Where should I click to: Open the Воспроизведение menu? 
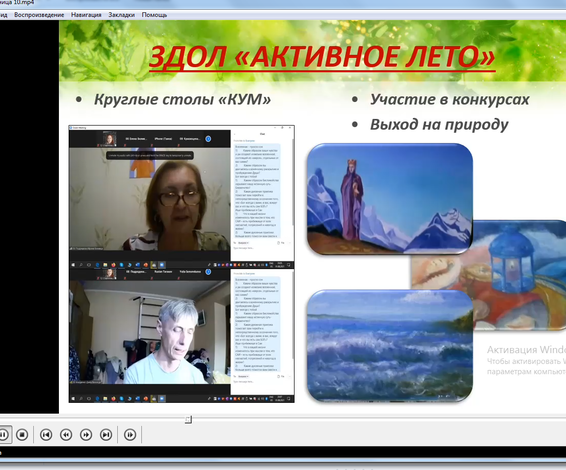coord(39,15)
